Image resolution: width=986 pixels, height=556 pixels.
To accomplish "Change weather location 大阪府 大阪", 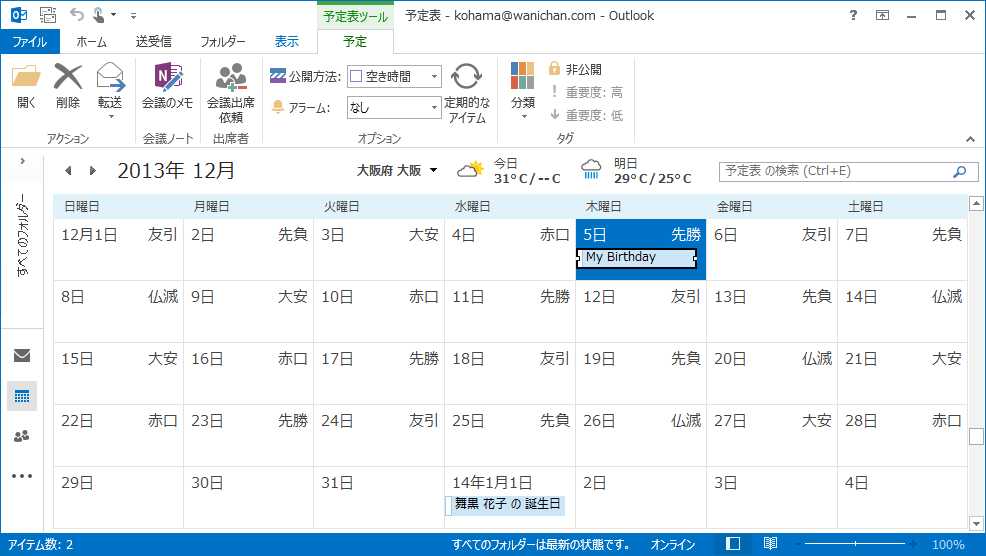I will (397, 170).
